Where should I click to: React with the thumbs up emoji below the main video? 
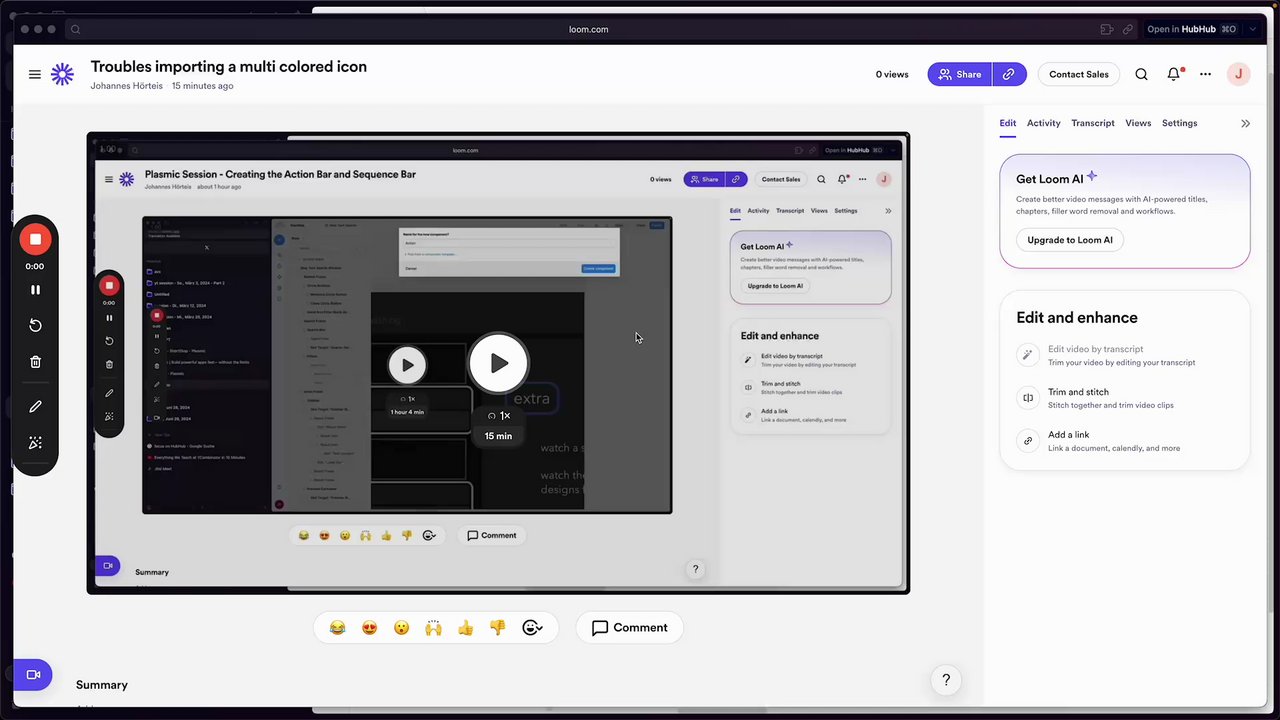(x=465, y=628)
